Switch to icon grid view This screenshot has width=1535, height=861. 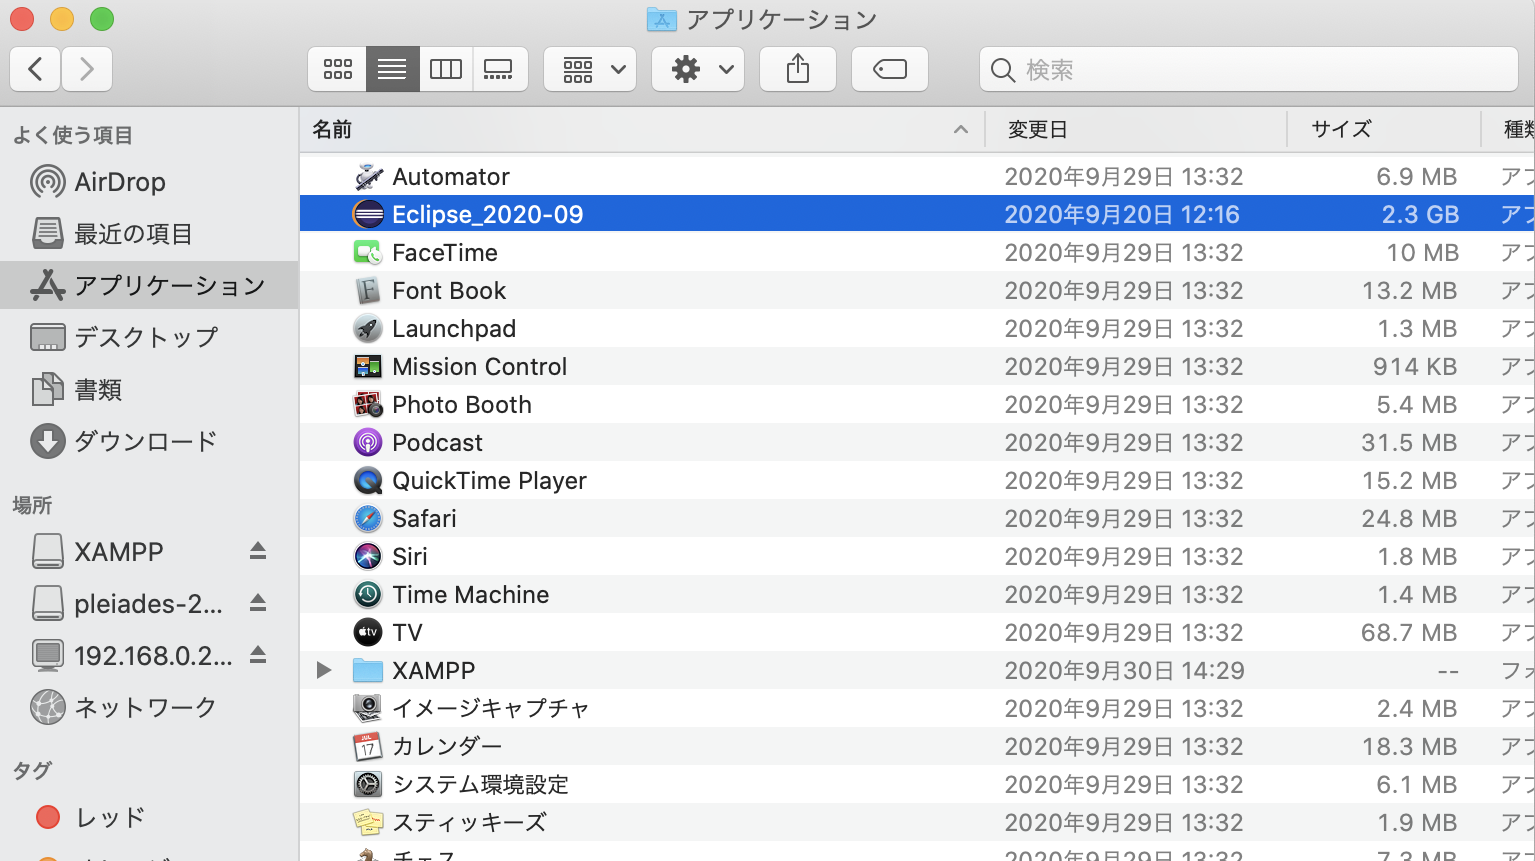(x=338, y=69)
